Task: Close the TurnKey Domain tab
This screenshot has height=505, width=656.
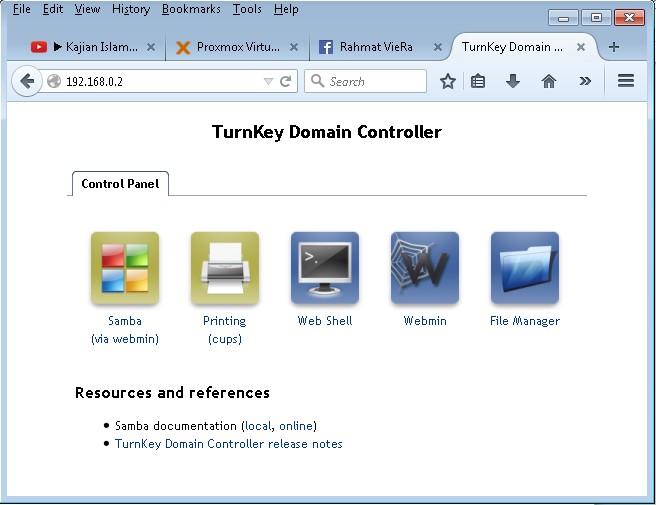Action: click(581, 47)
